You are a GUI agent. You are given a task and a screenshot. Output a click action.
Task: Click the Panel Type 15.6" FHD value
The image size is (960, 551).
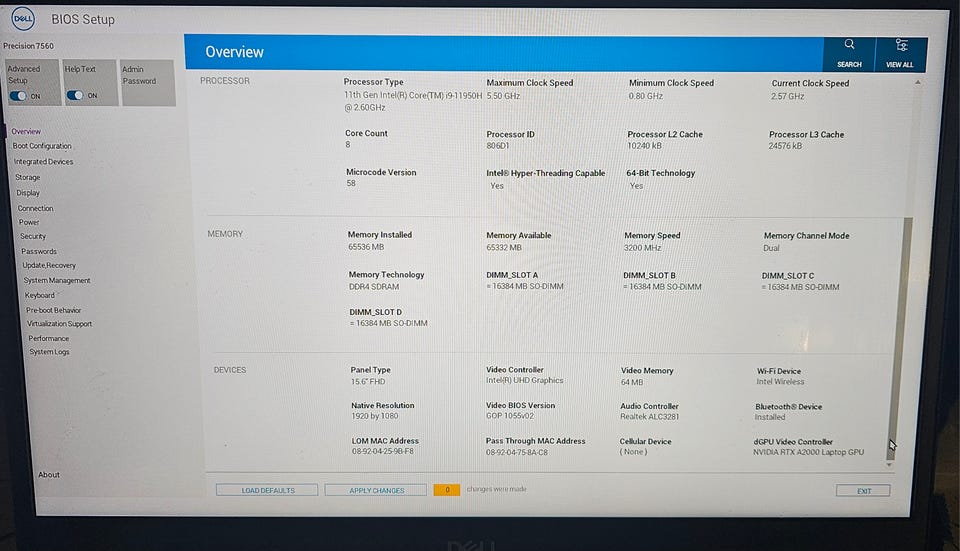368,381
